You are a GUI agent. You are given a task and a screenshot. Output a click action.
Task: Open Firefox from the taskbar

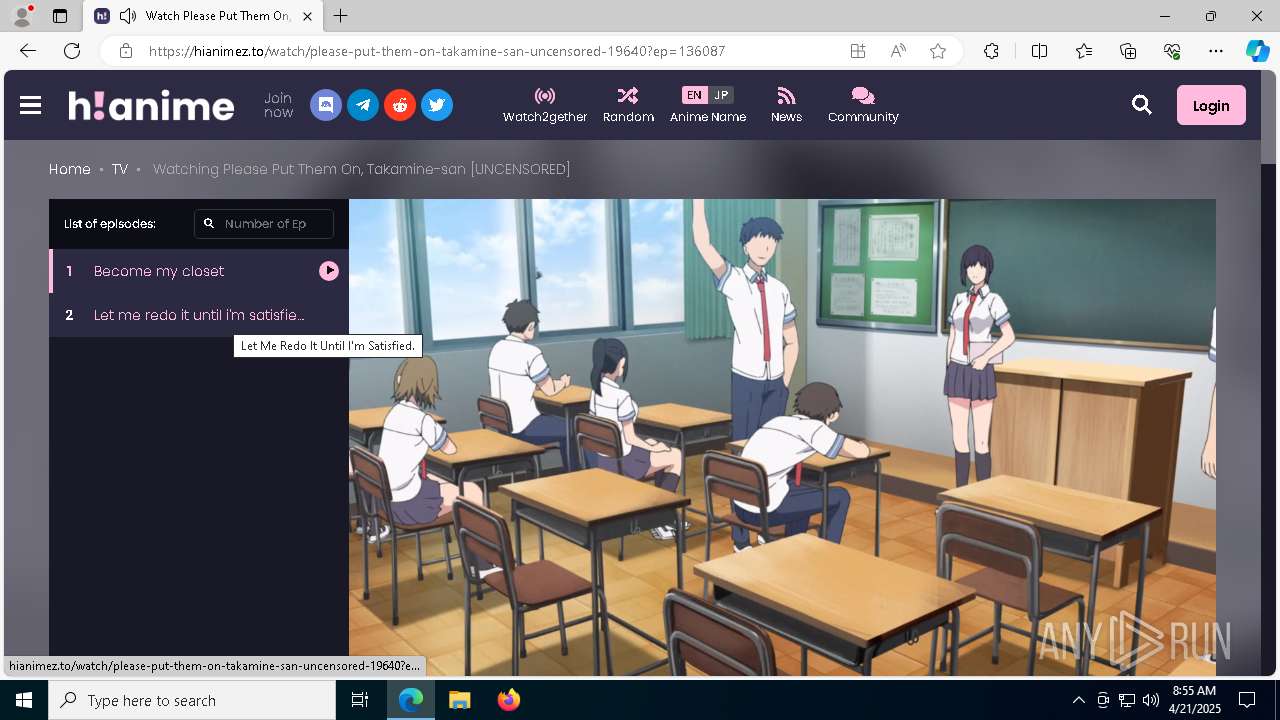coord(508,700)
